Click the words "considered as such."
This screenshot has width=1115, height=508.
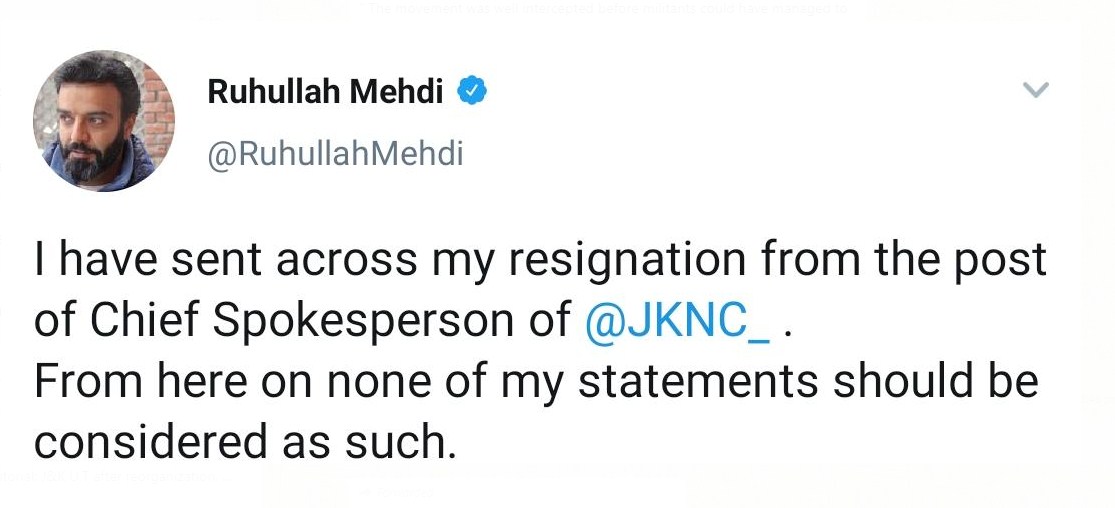(x=244, y=442)
